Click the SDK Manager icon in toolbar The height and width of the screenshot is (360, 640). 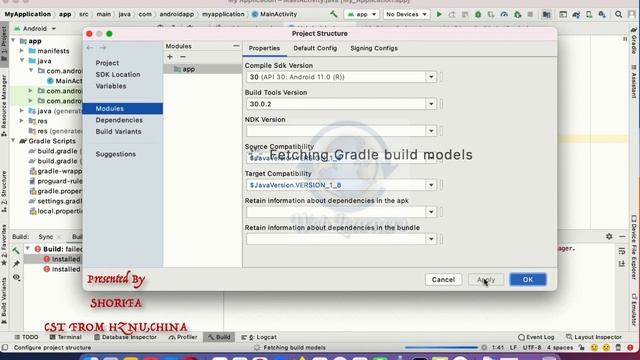[x=602, y=14]
